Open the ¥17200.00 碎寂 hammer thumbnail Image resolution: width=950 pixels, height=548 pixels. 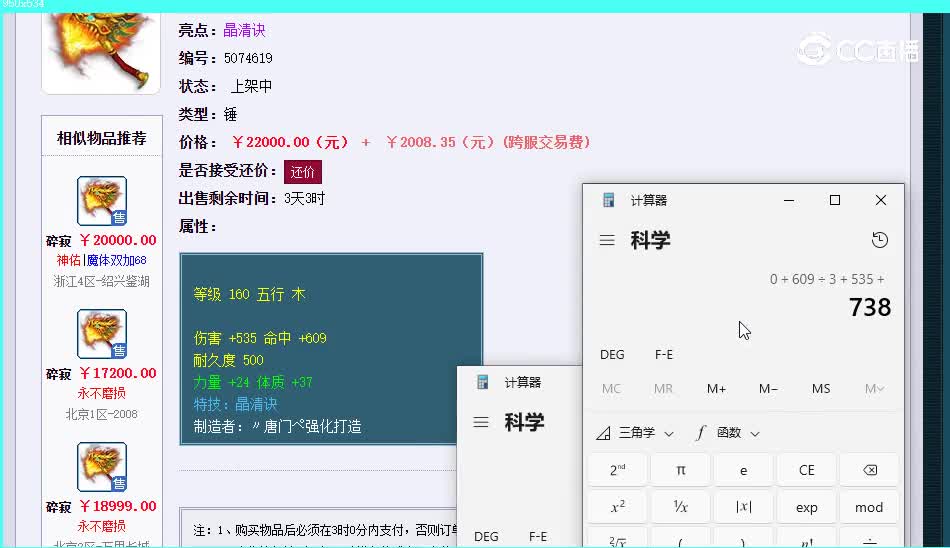[102, 333]
